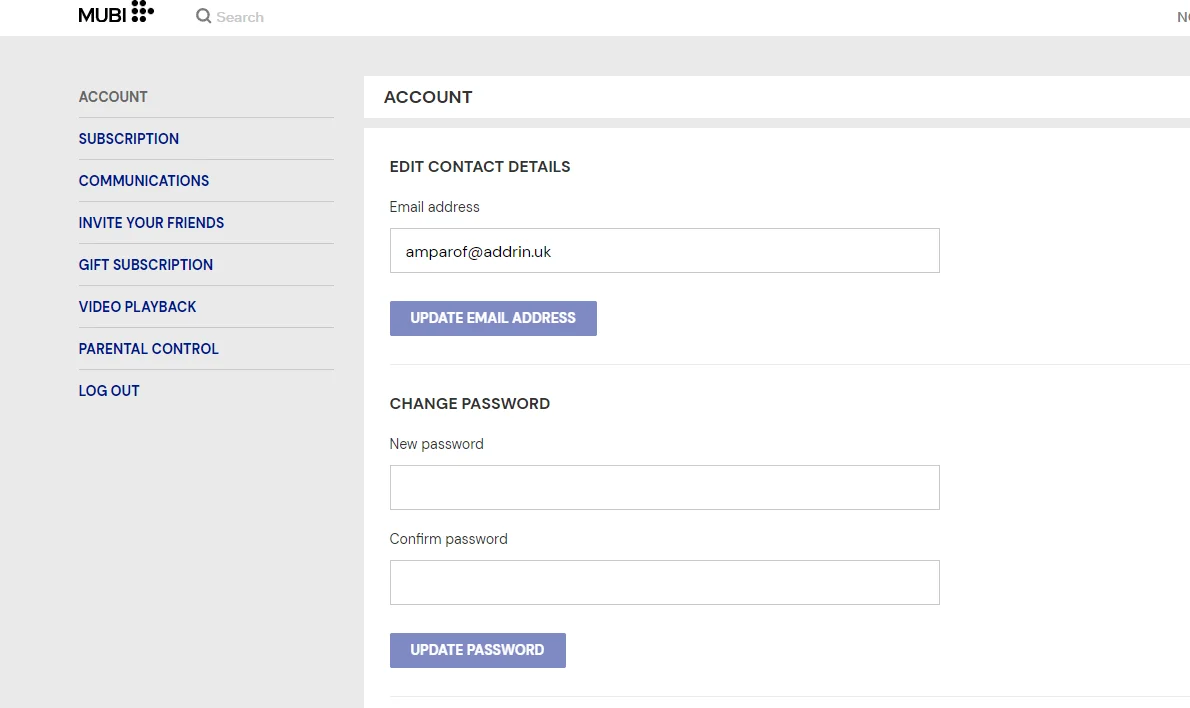The image size is (1190, 708).
Task: Open Video Playback settings
Action: pyautogui.click(x=137, y=307)
